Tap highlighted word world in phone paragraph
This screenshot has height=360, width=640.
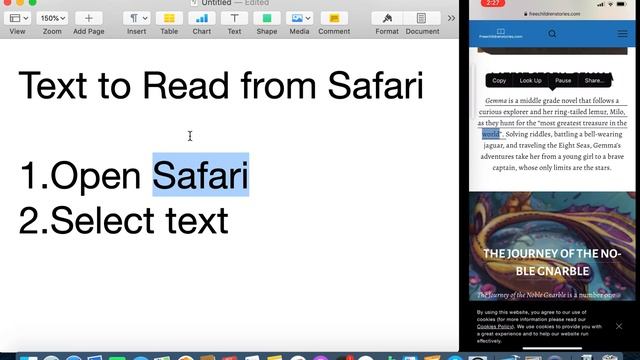coord(491,134)
